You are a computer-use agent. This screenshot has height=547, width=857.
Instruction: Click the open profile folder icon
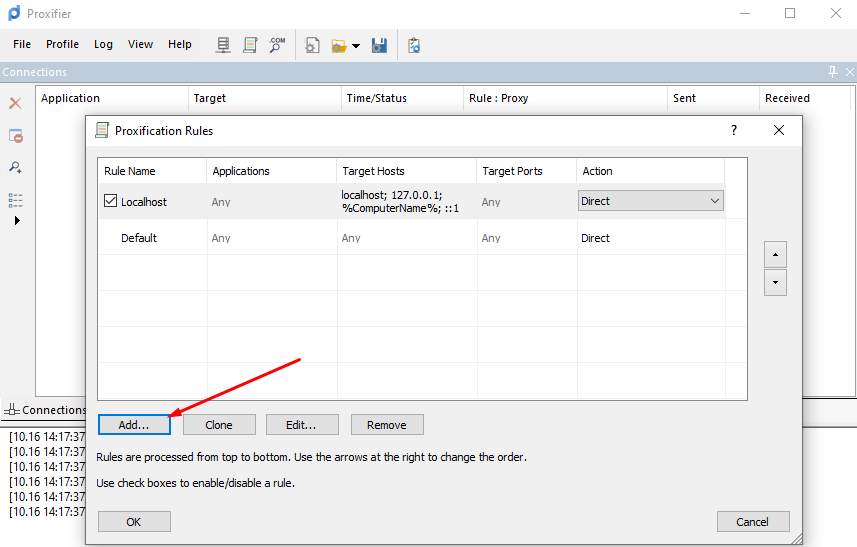click(339, 46)
